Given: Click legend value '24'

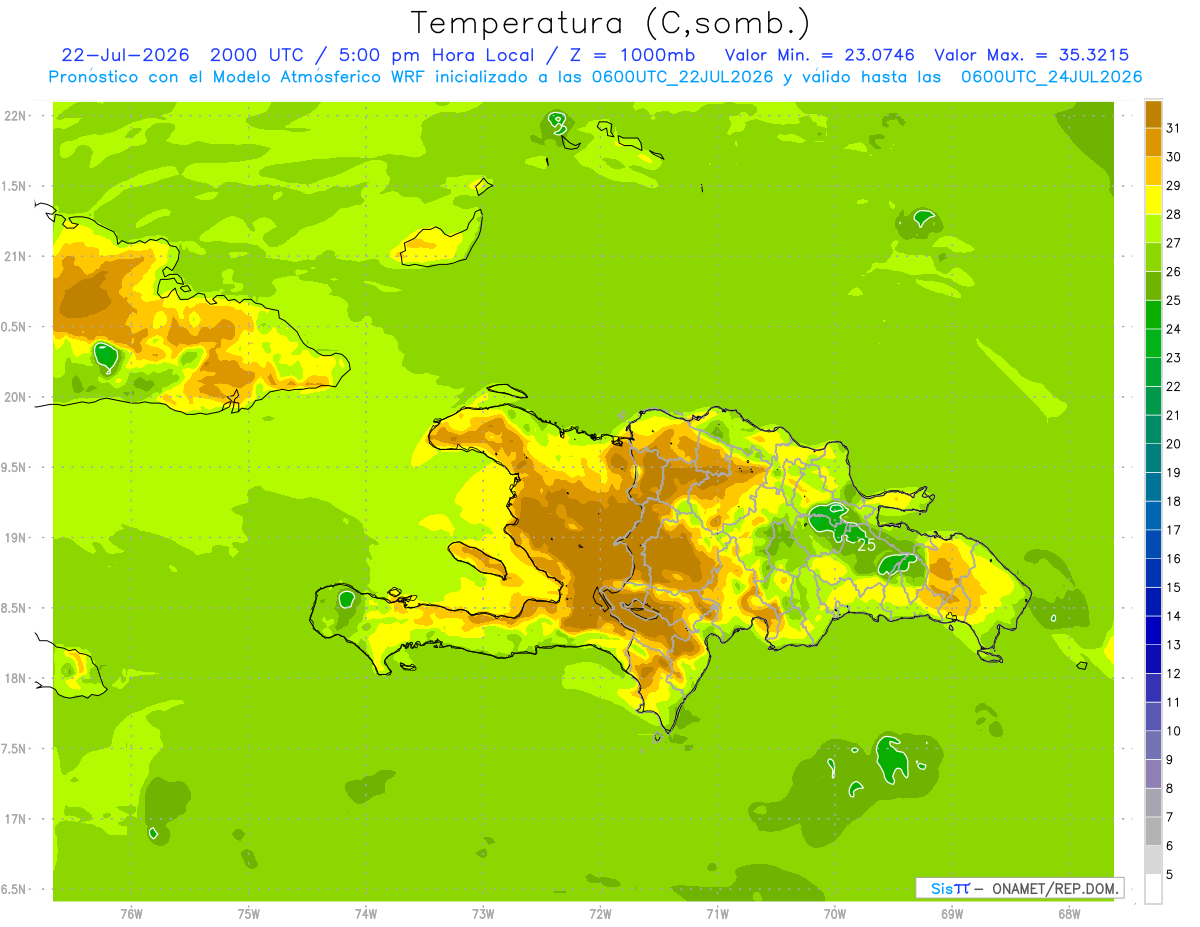Looking at the screenshot, I should (1174, 329).
